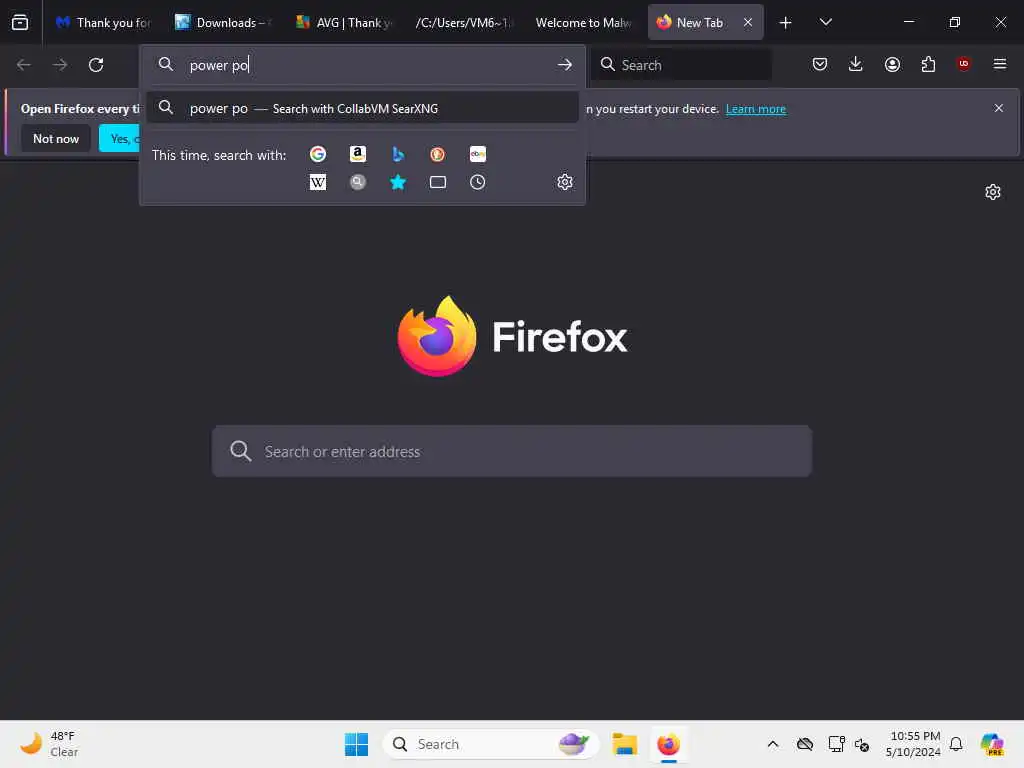This screenshot has height=768, width=1024.
Task: Click the Search or enter address field
Action: point(511,451)
